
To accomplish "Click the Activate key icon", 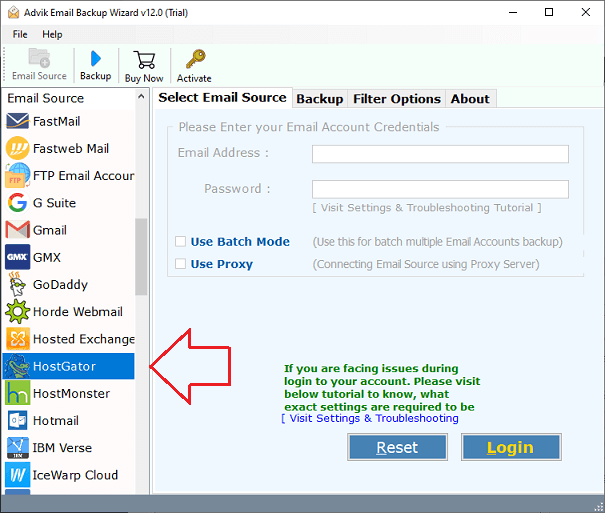I will pos(195,59).
